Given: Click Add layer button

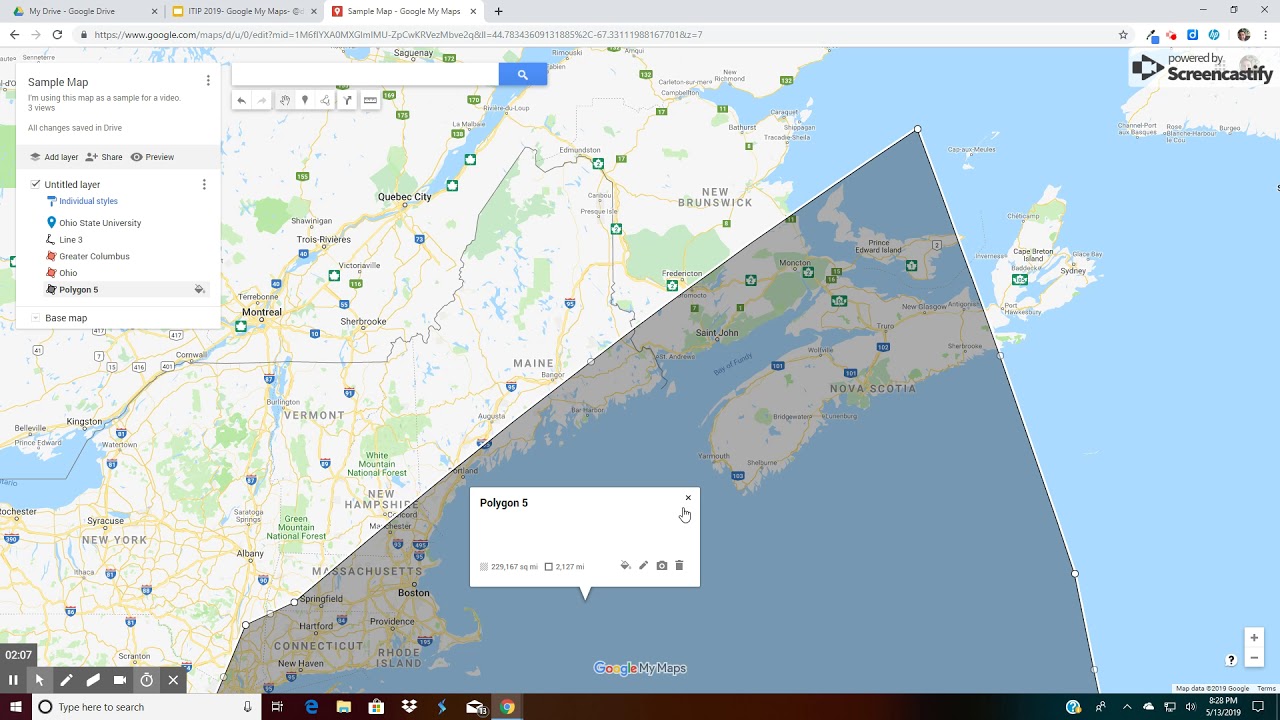Looking at the screenshot, I should (x=54, y=157).
